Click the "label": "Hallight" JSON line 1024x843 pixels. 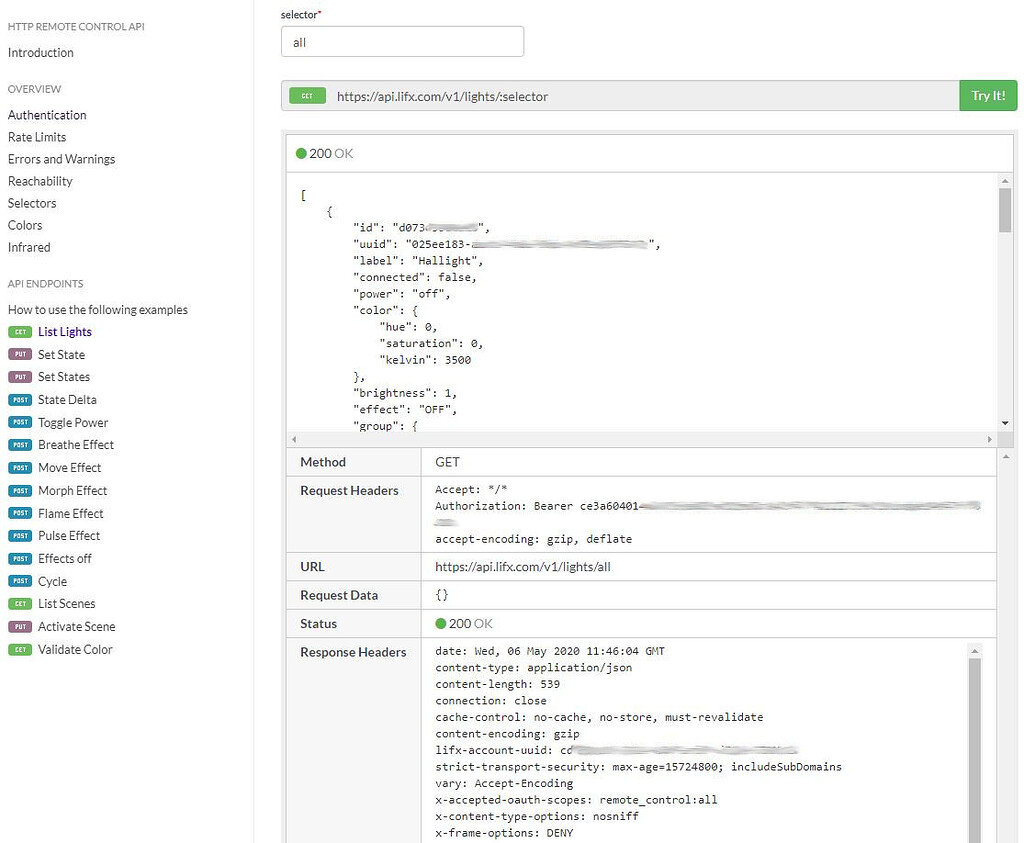(418, 261)
